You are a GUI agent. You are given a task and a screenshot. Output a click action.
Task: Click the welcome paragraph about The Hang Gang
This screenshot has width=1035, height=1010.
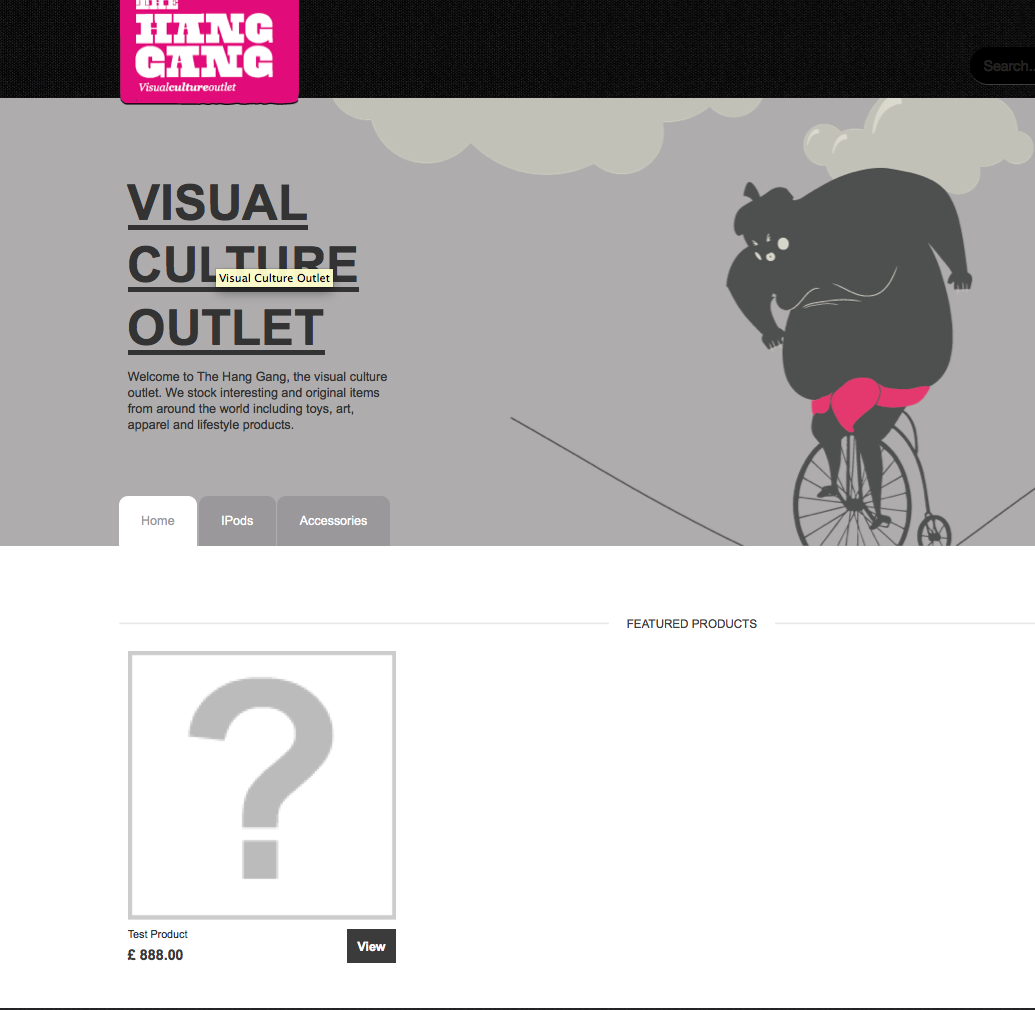pyautogui.click(x=257, y=401)
